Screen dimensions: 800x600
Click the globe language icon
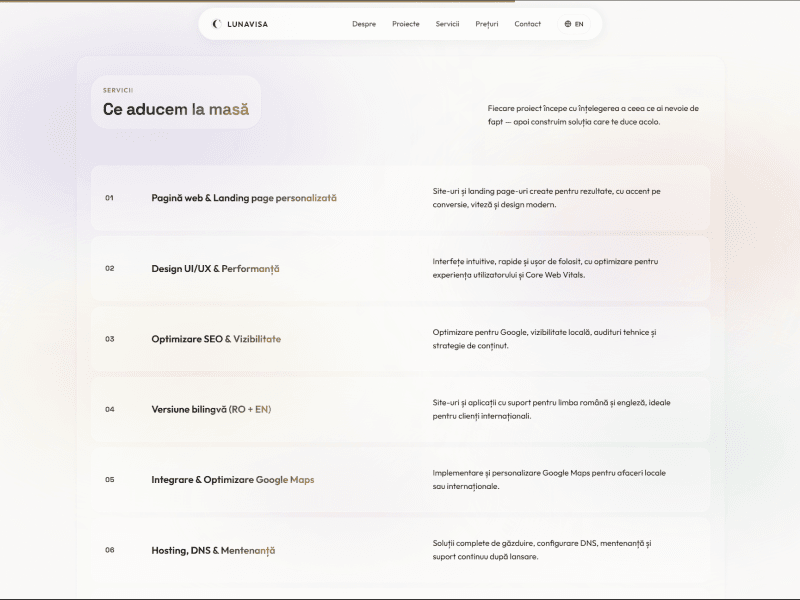pos(568,24)
